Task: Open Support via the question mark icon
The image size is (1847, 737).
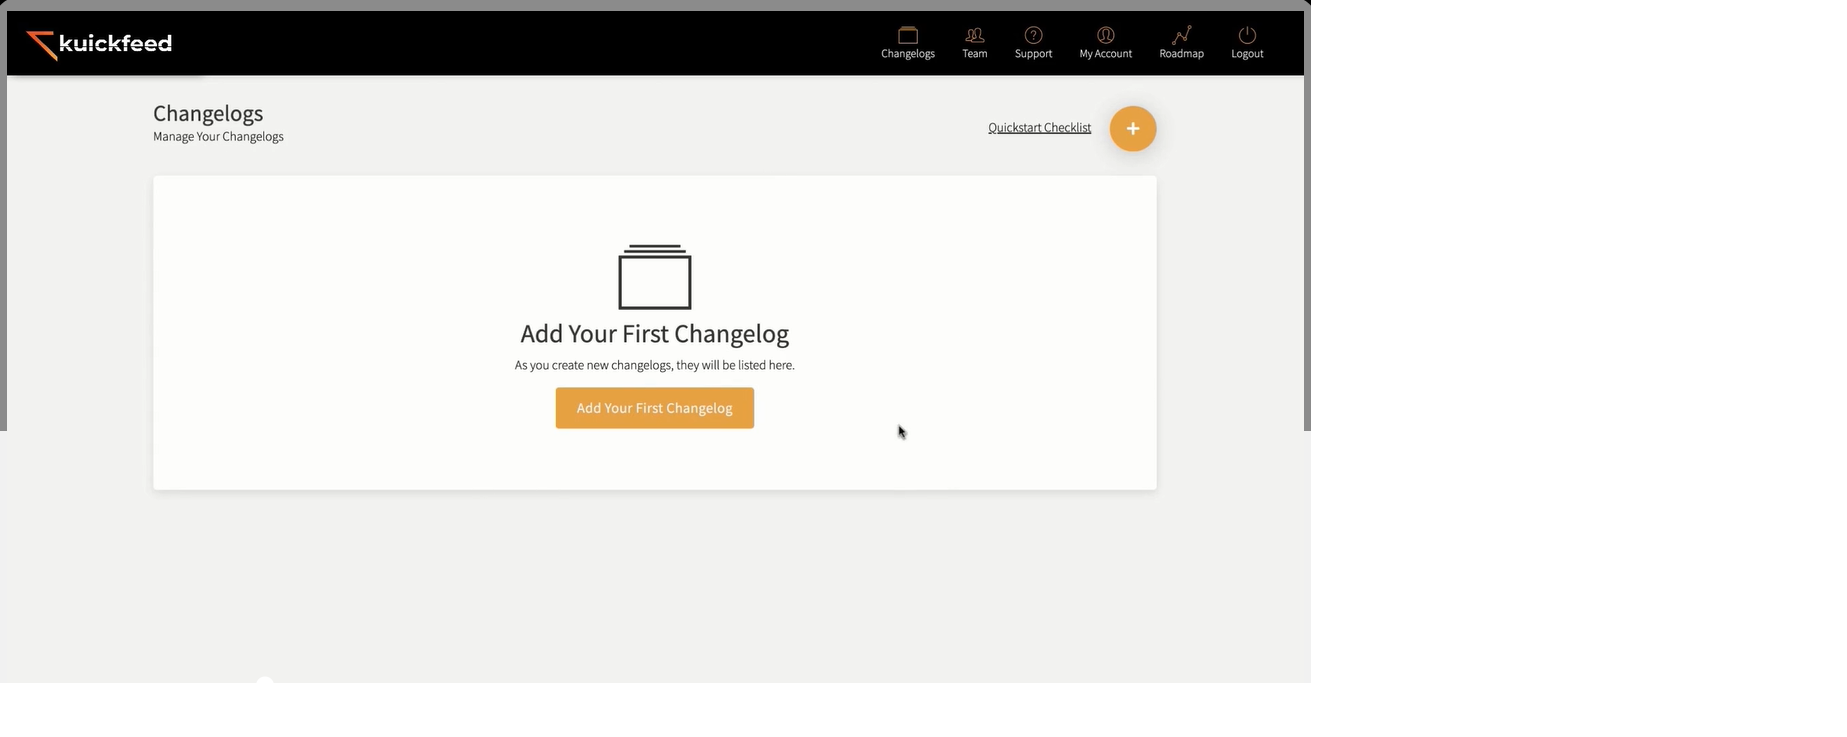Action: [1033, 35]
